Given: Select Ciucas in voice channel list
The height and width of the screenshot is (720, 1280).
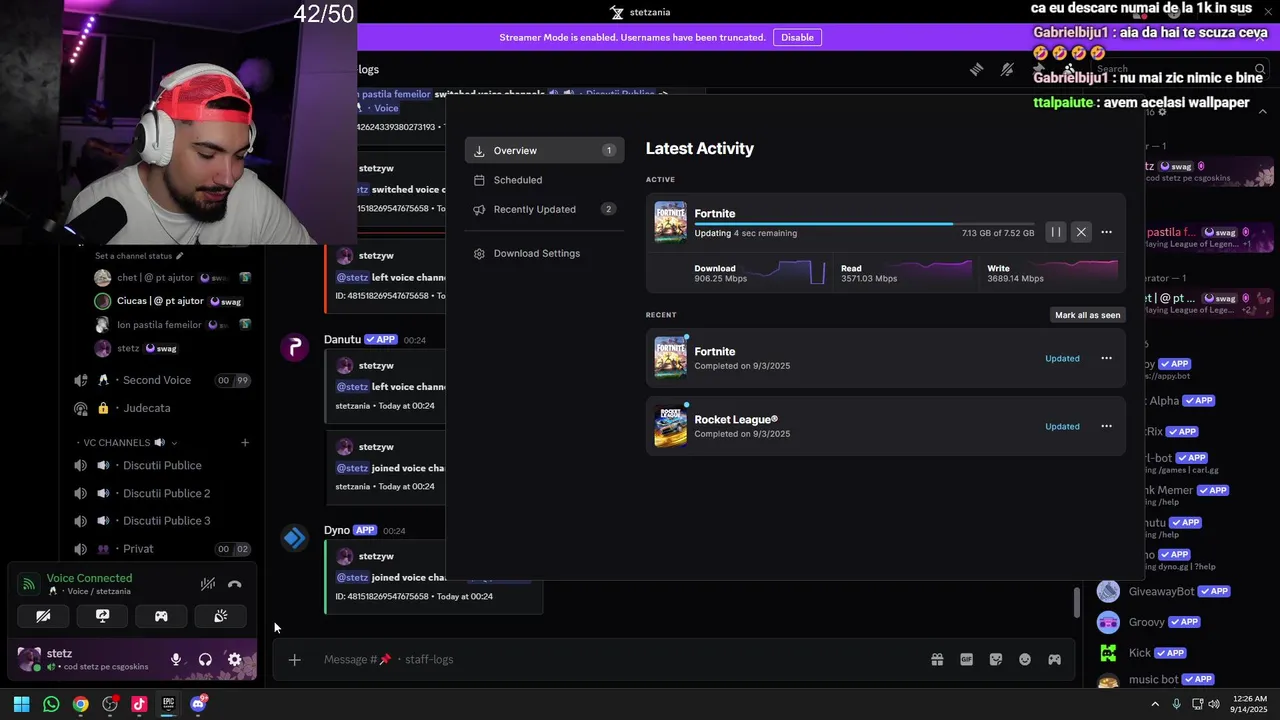Looking at the screenshot, I should pos(170,301).
